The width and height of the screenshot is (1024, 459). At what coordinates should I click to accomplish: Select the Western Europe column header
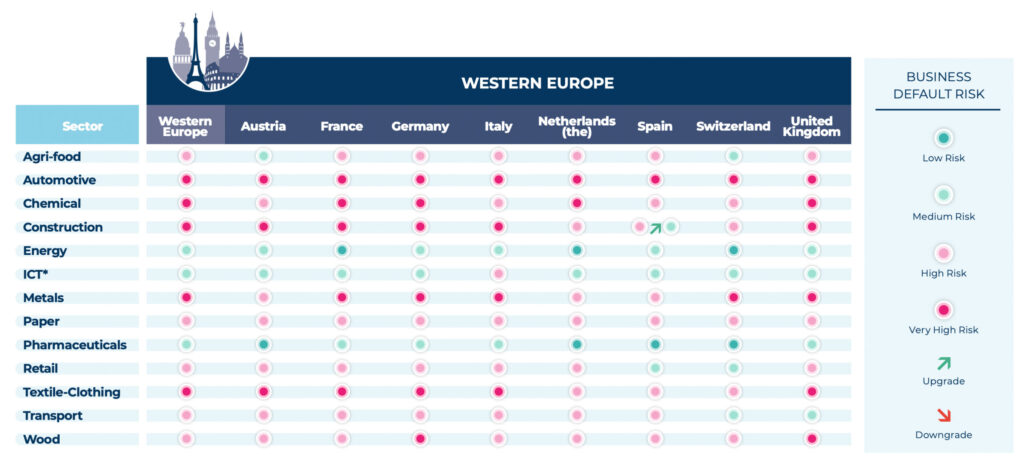click(185, 126)
